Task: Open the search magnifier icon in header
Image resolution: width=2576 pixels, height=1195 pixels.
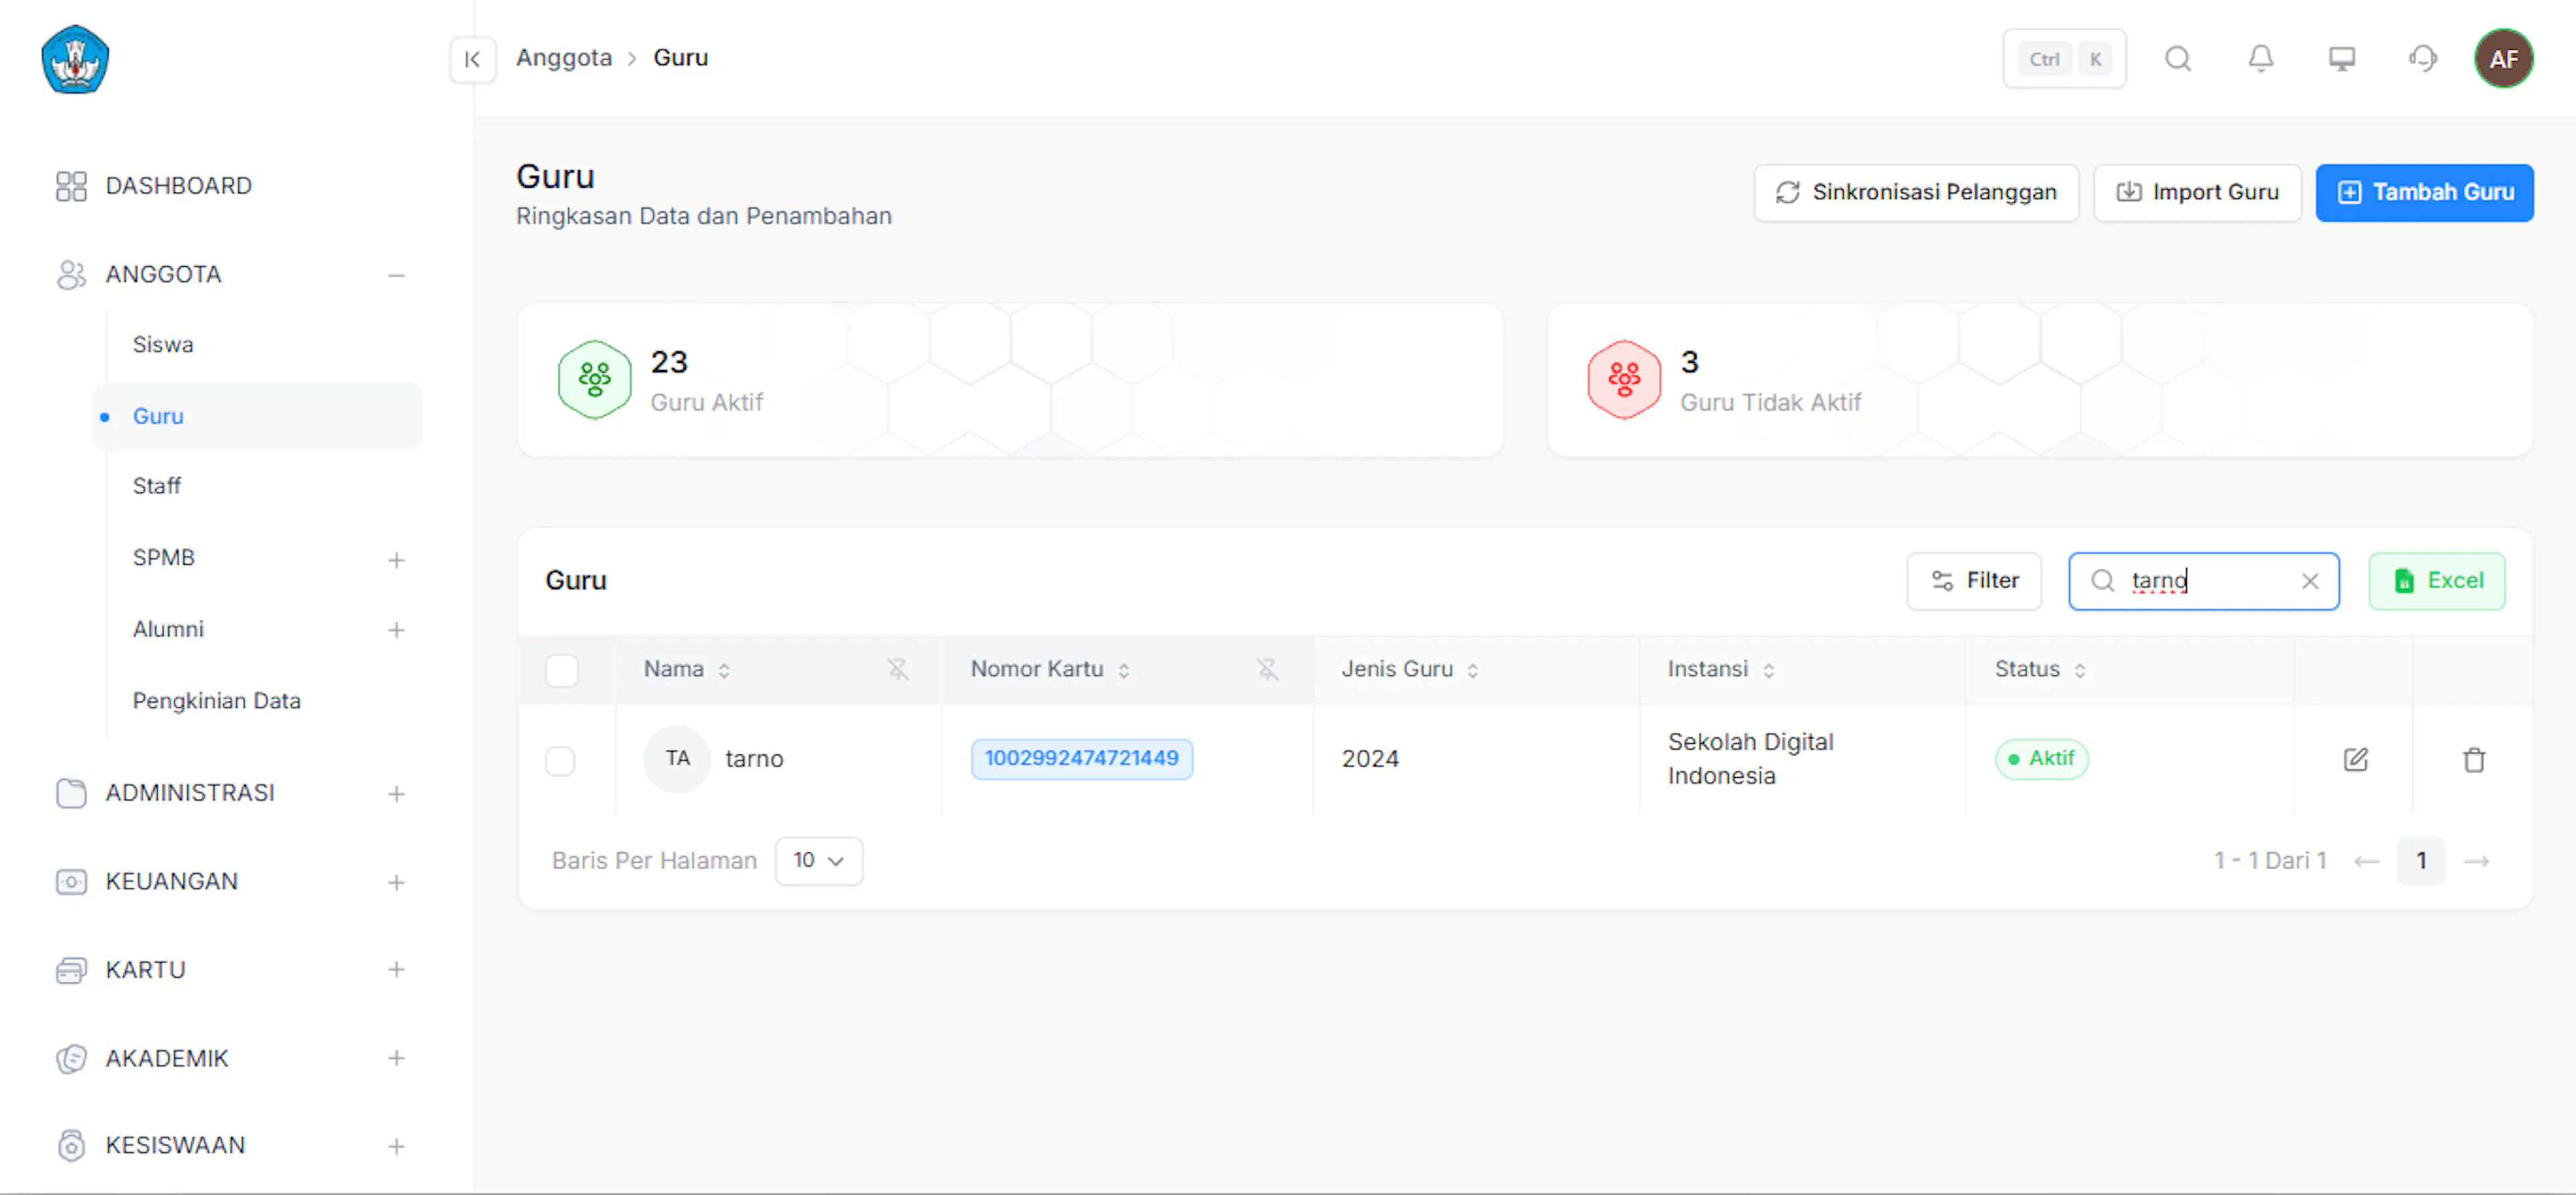Action: coord(2178,59)
